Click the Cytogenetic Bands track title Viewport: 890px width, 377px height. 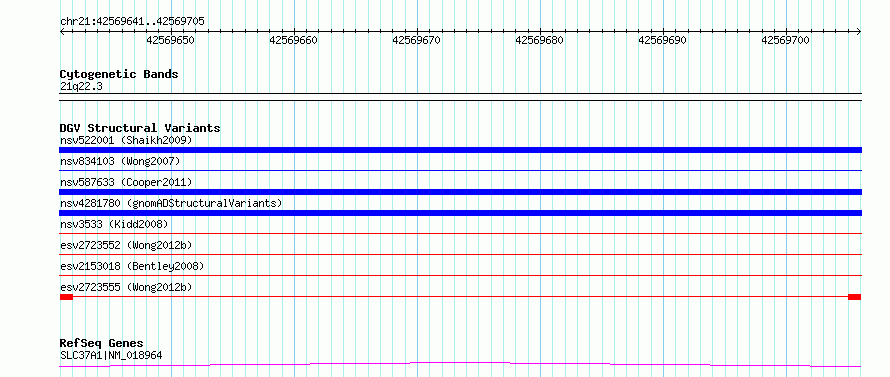119,74
